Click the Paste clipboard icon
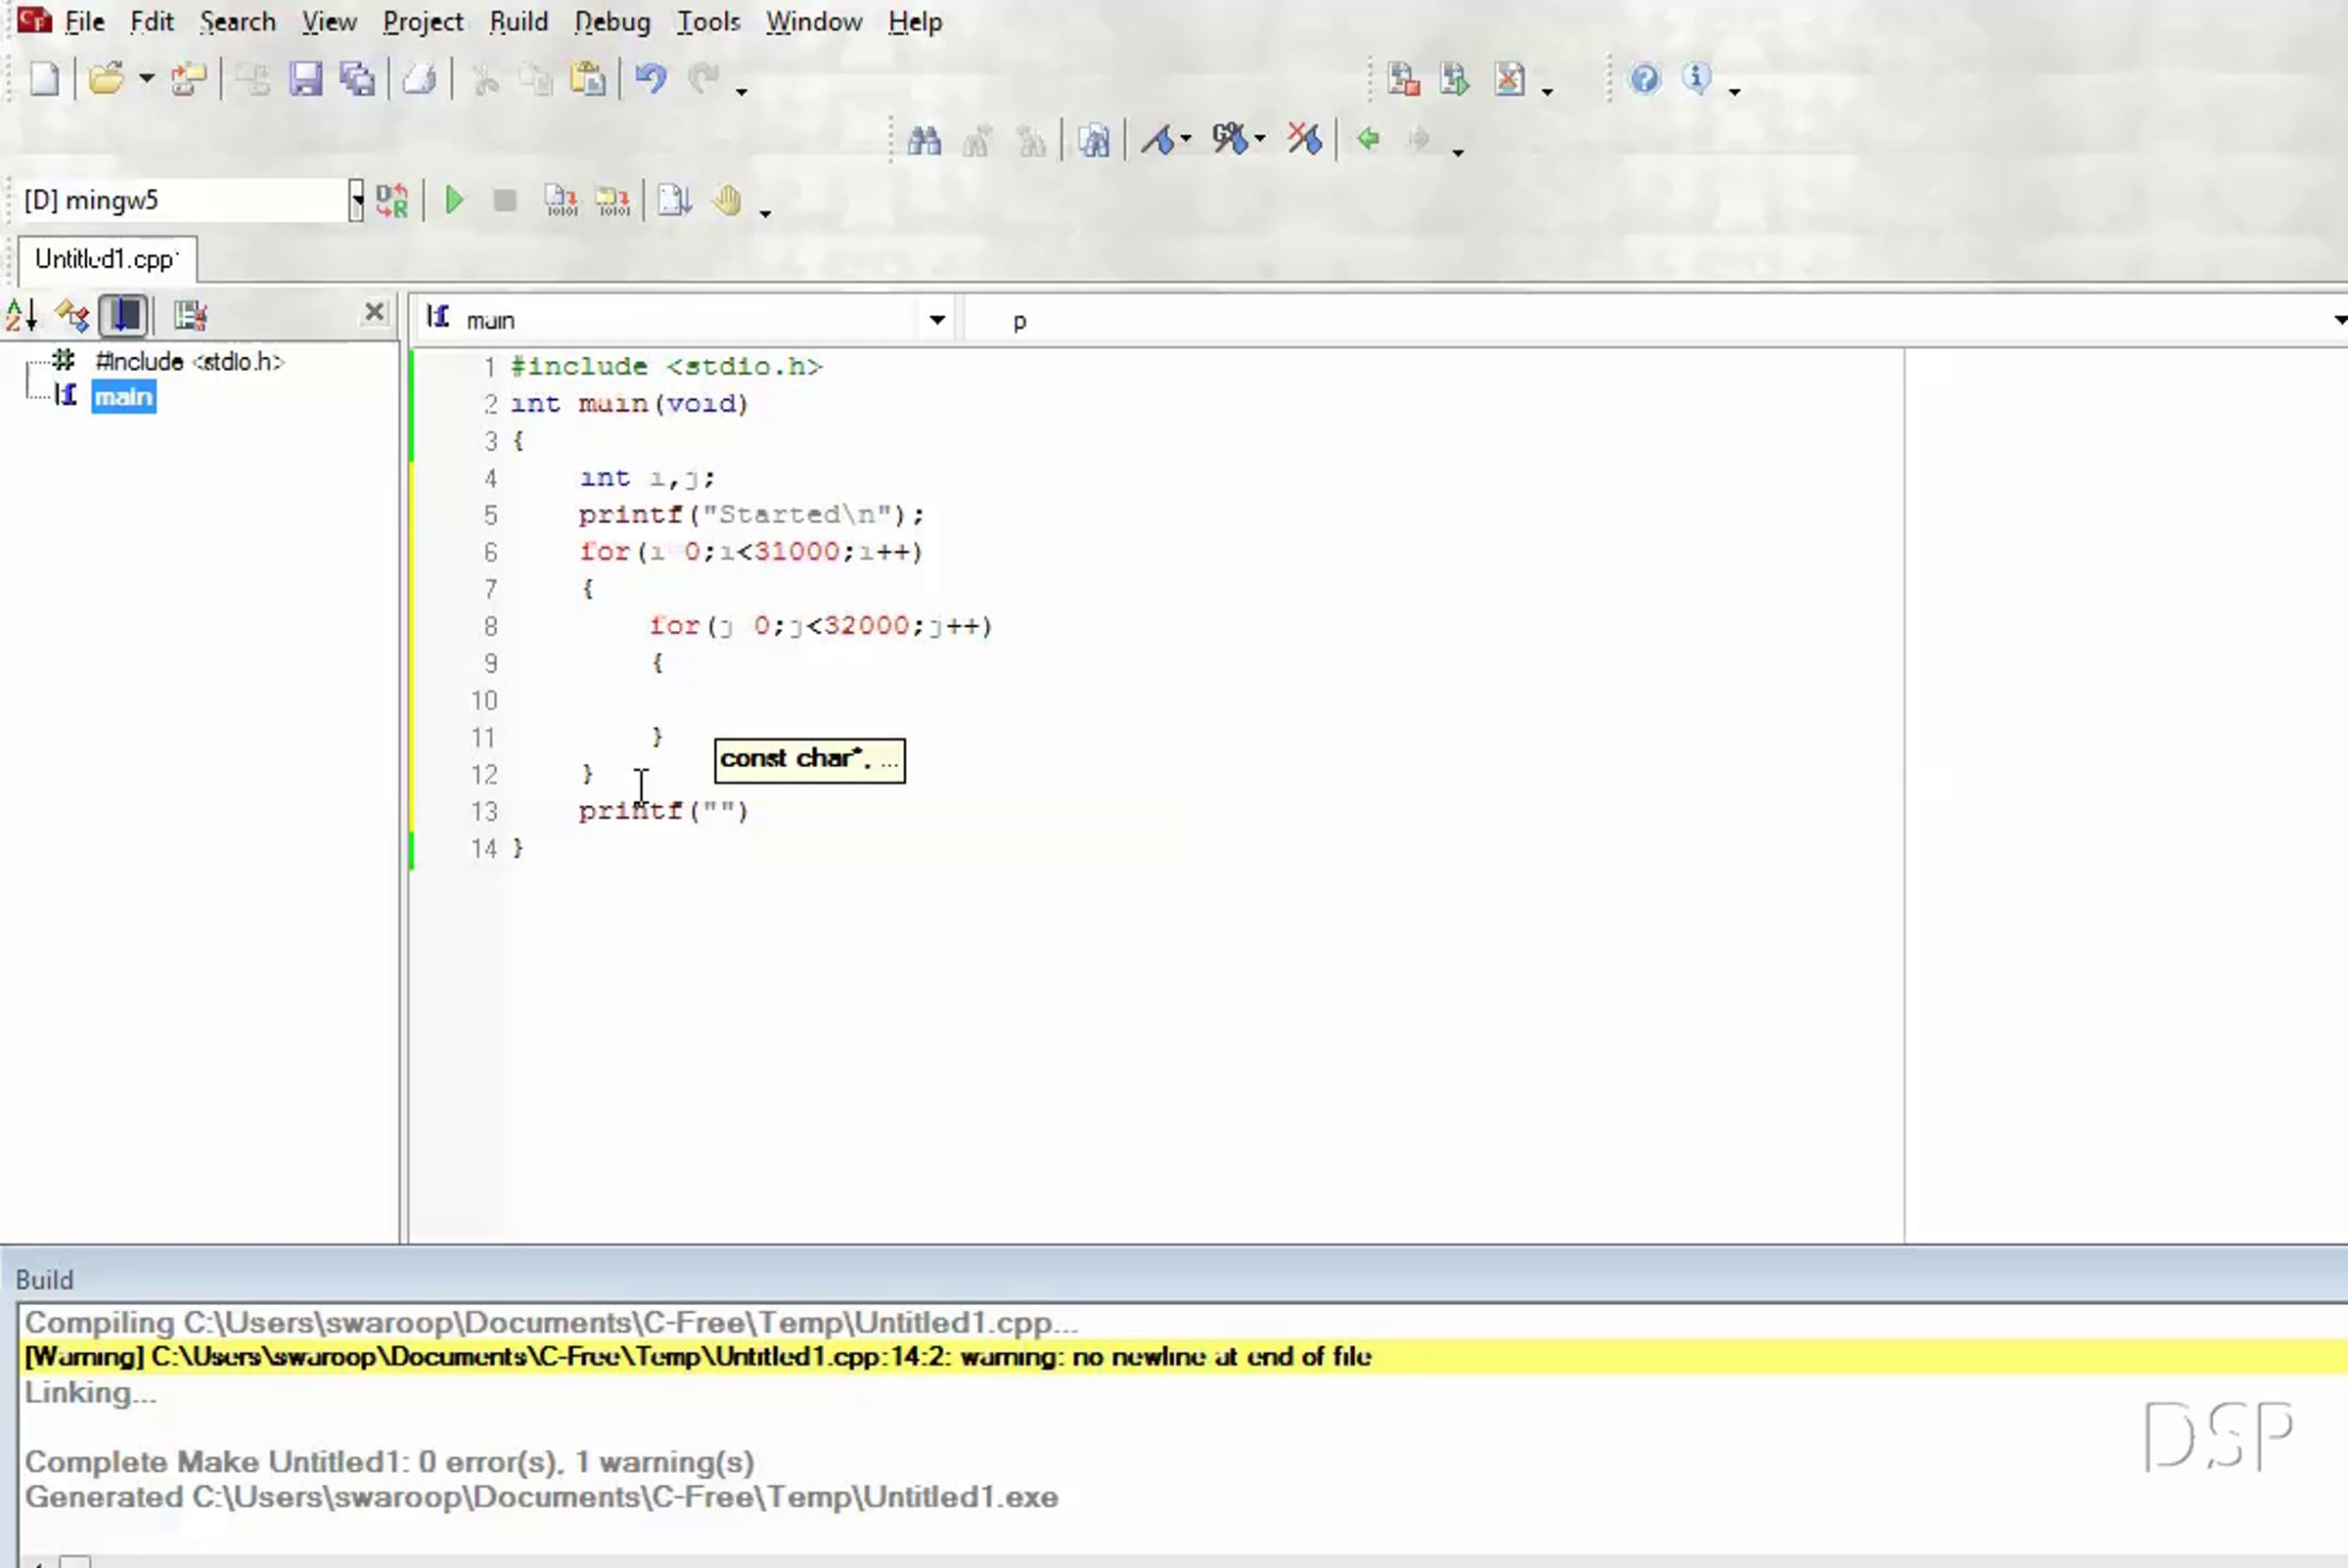Screen dimensions: 2348x1568 coord(588,79)
